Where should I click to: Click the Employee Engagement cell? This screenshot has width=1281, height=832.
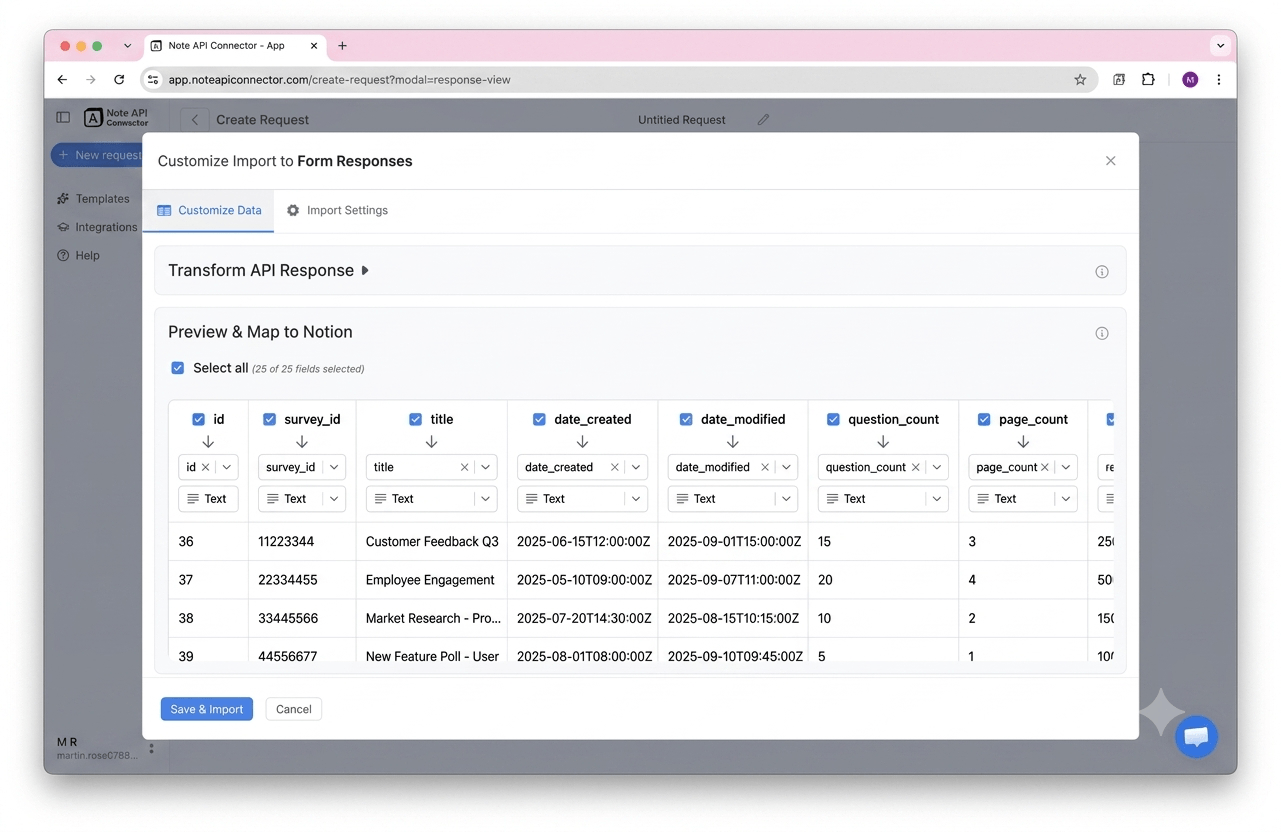coord(432,580)
